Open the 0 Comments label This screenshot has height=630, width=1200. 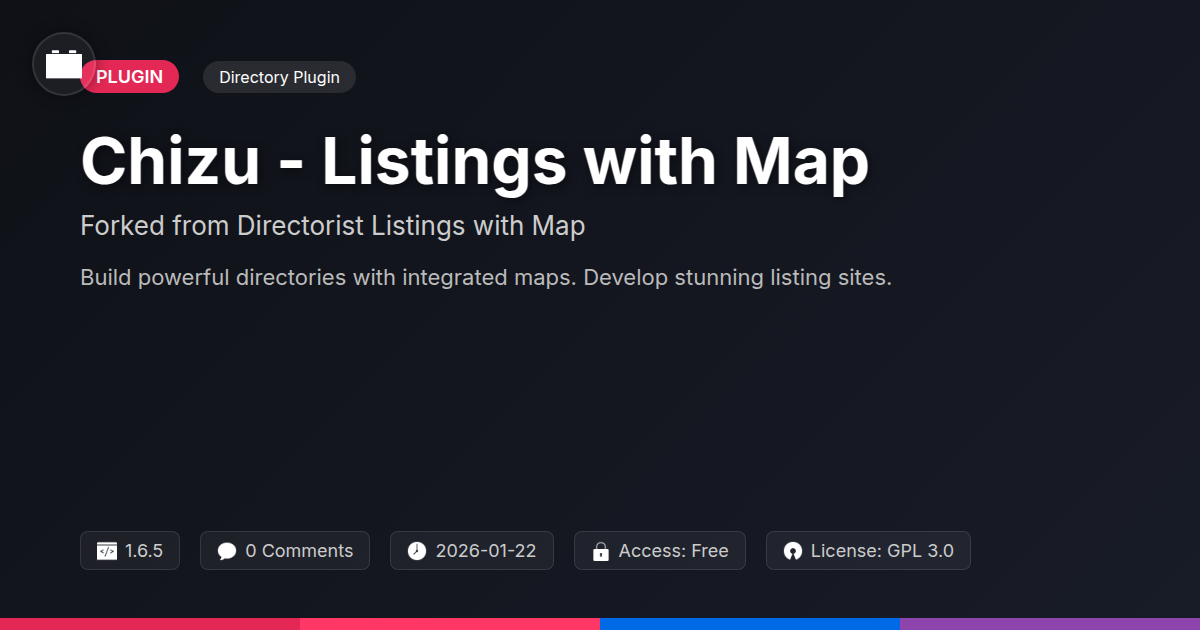coord(299,551)
